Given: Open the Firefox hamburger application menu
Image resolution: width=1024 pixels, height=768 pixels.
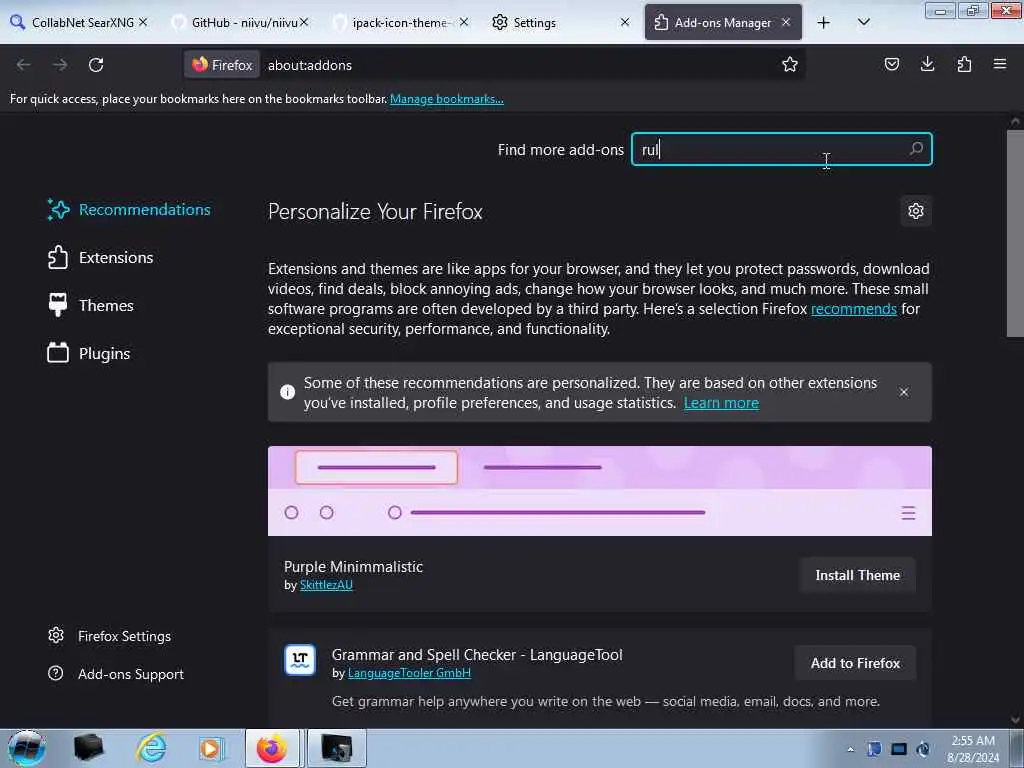Looking at the screenshot, I should [x=1000, y=64].
